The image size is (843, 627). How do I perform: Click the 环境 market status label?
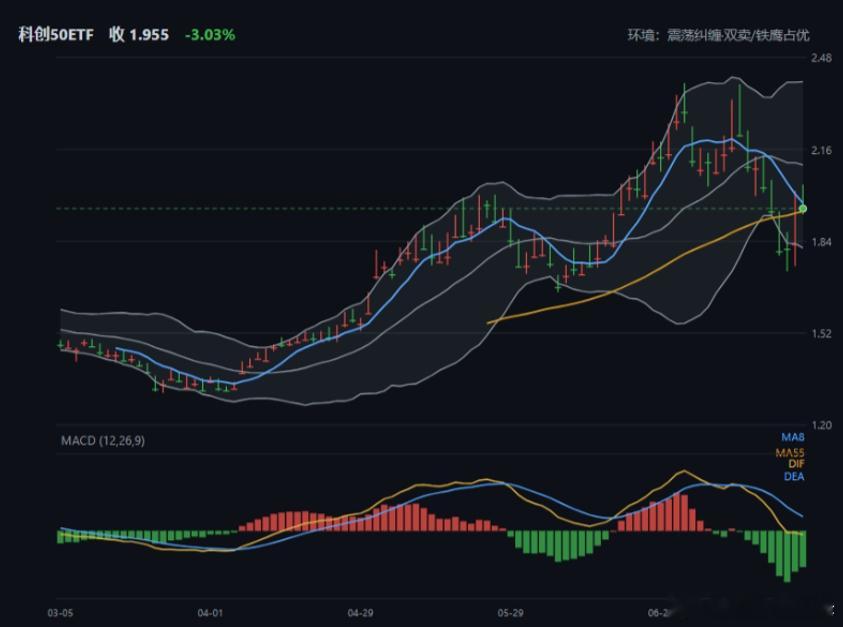coord(718,35)
